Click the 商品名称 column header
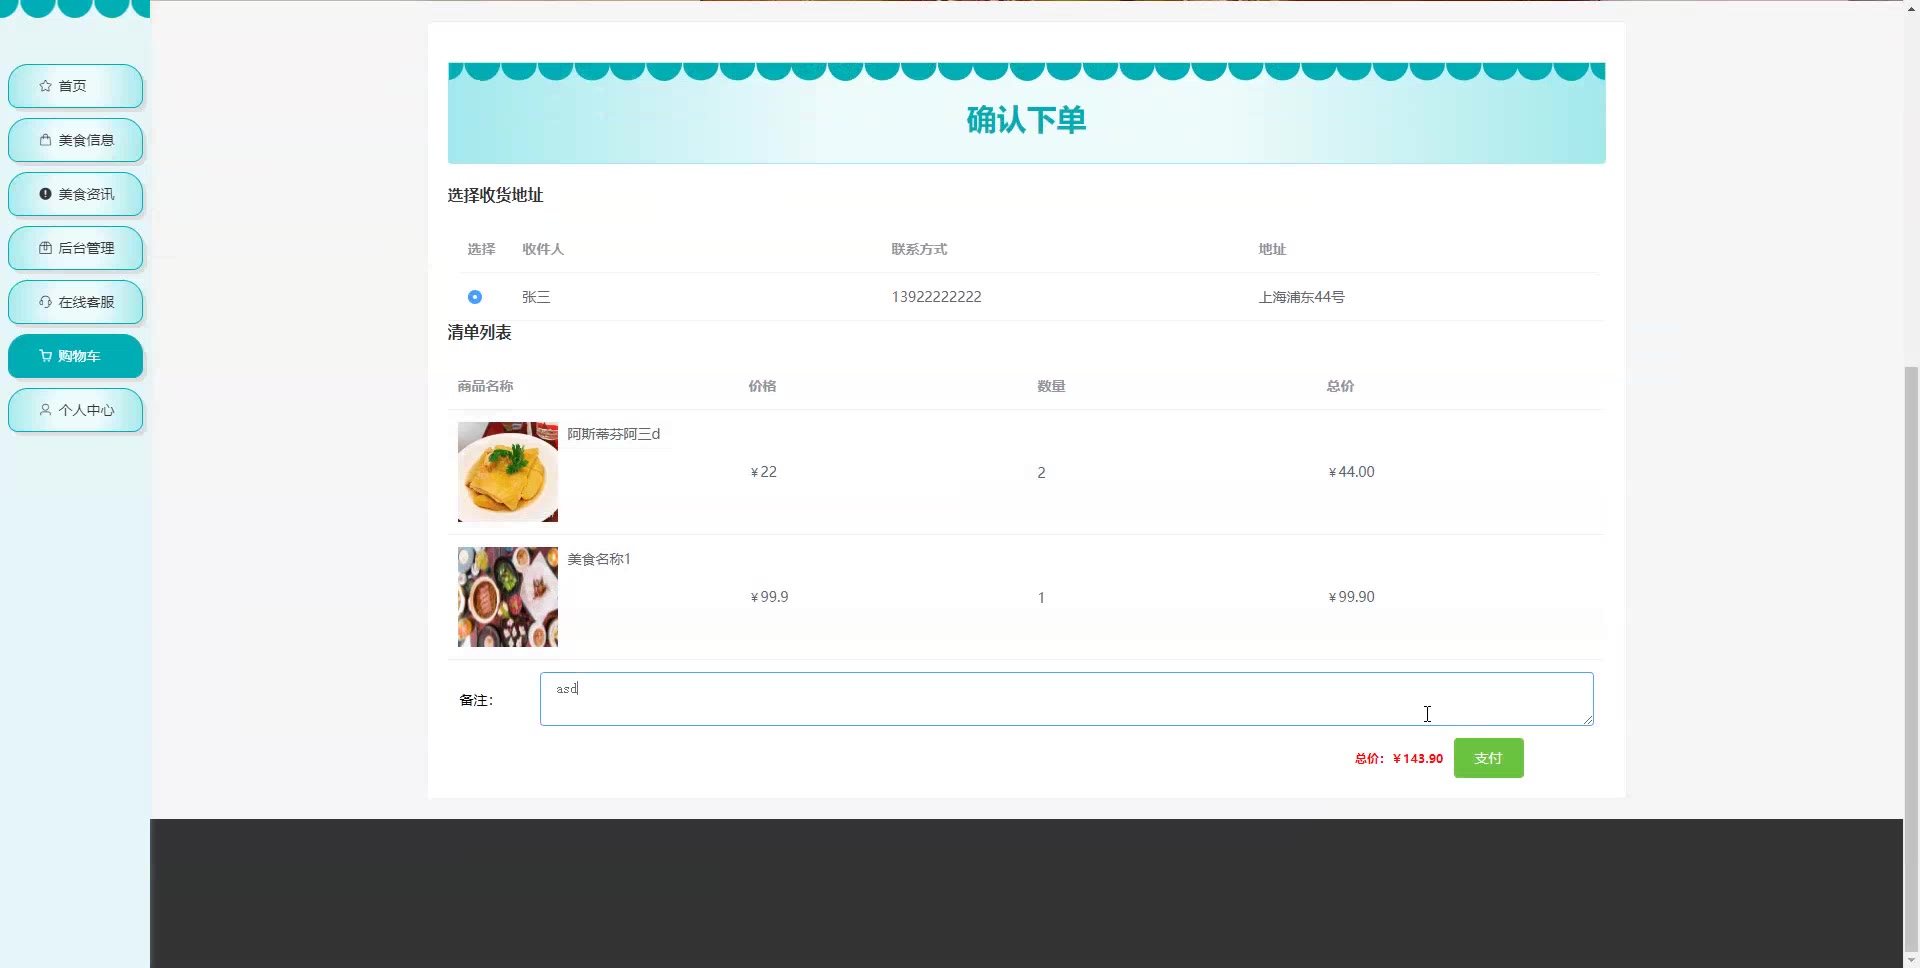 pos(485,386)
